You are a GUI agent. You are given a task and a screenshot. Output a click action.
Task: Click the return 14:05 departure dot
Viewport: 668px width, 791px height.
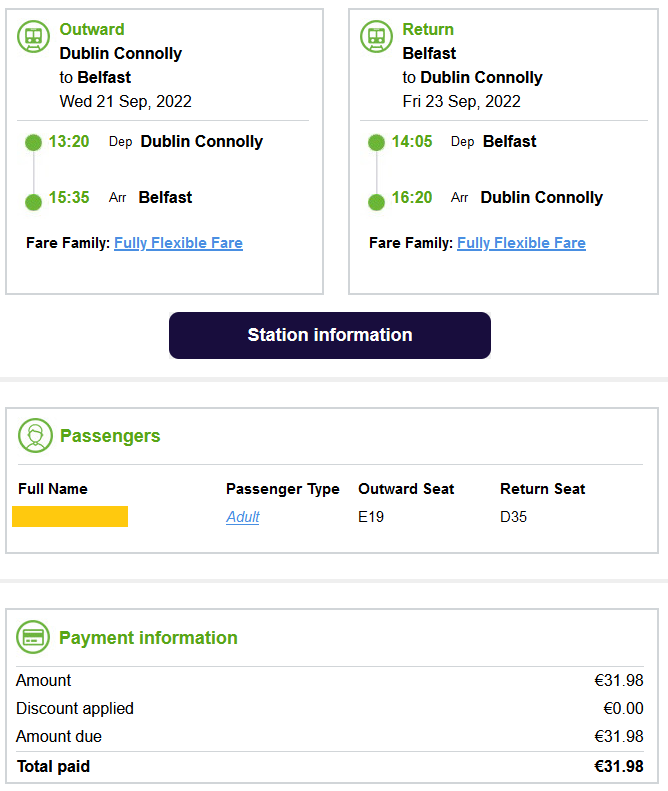[x=376, y=142]
